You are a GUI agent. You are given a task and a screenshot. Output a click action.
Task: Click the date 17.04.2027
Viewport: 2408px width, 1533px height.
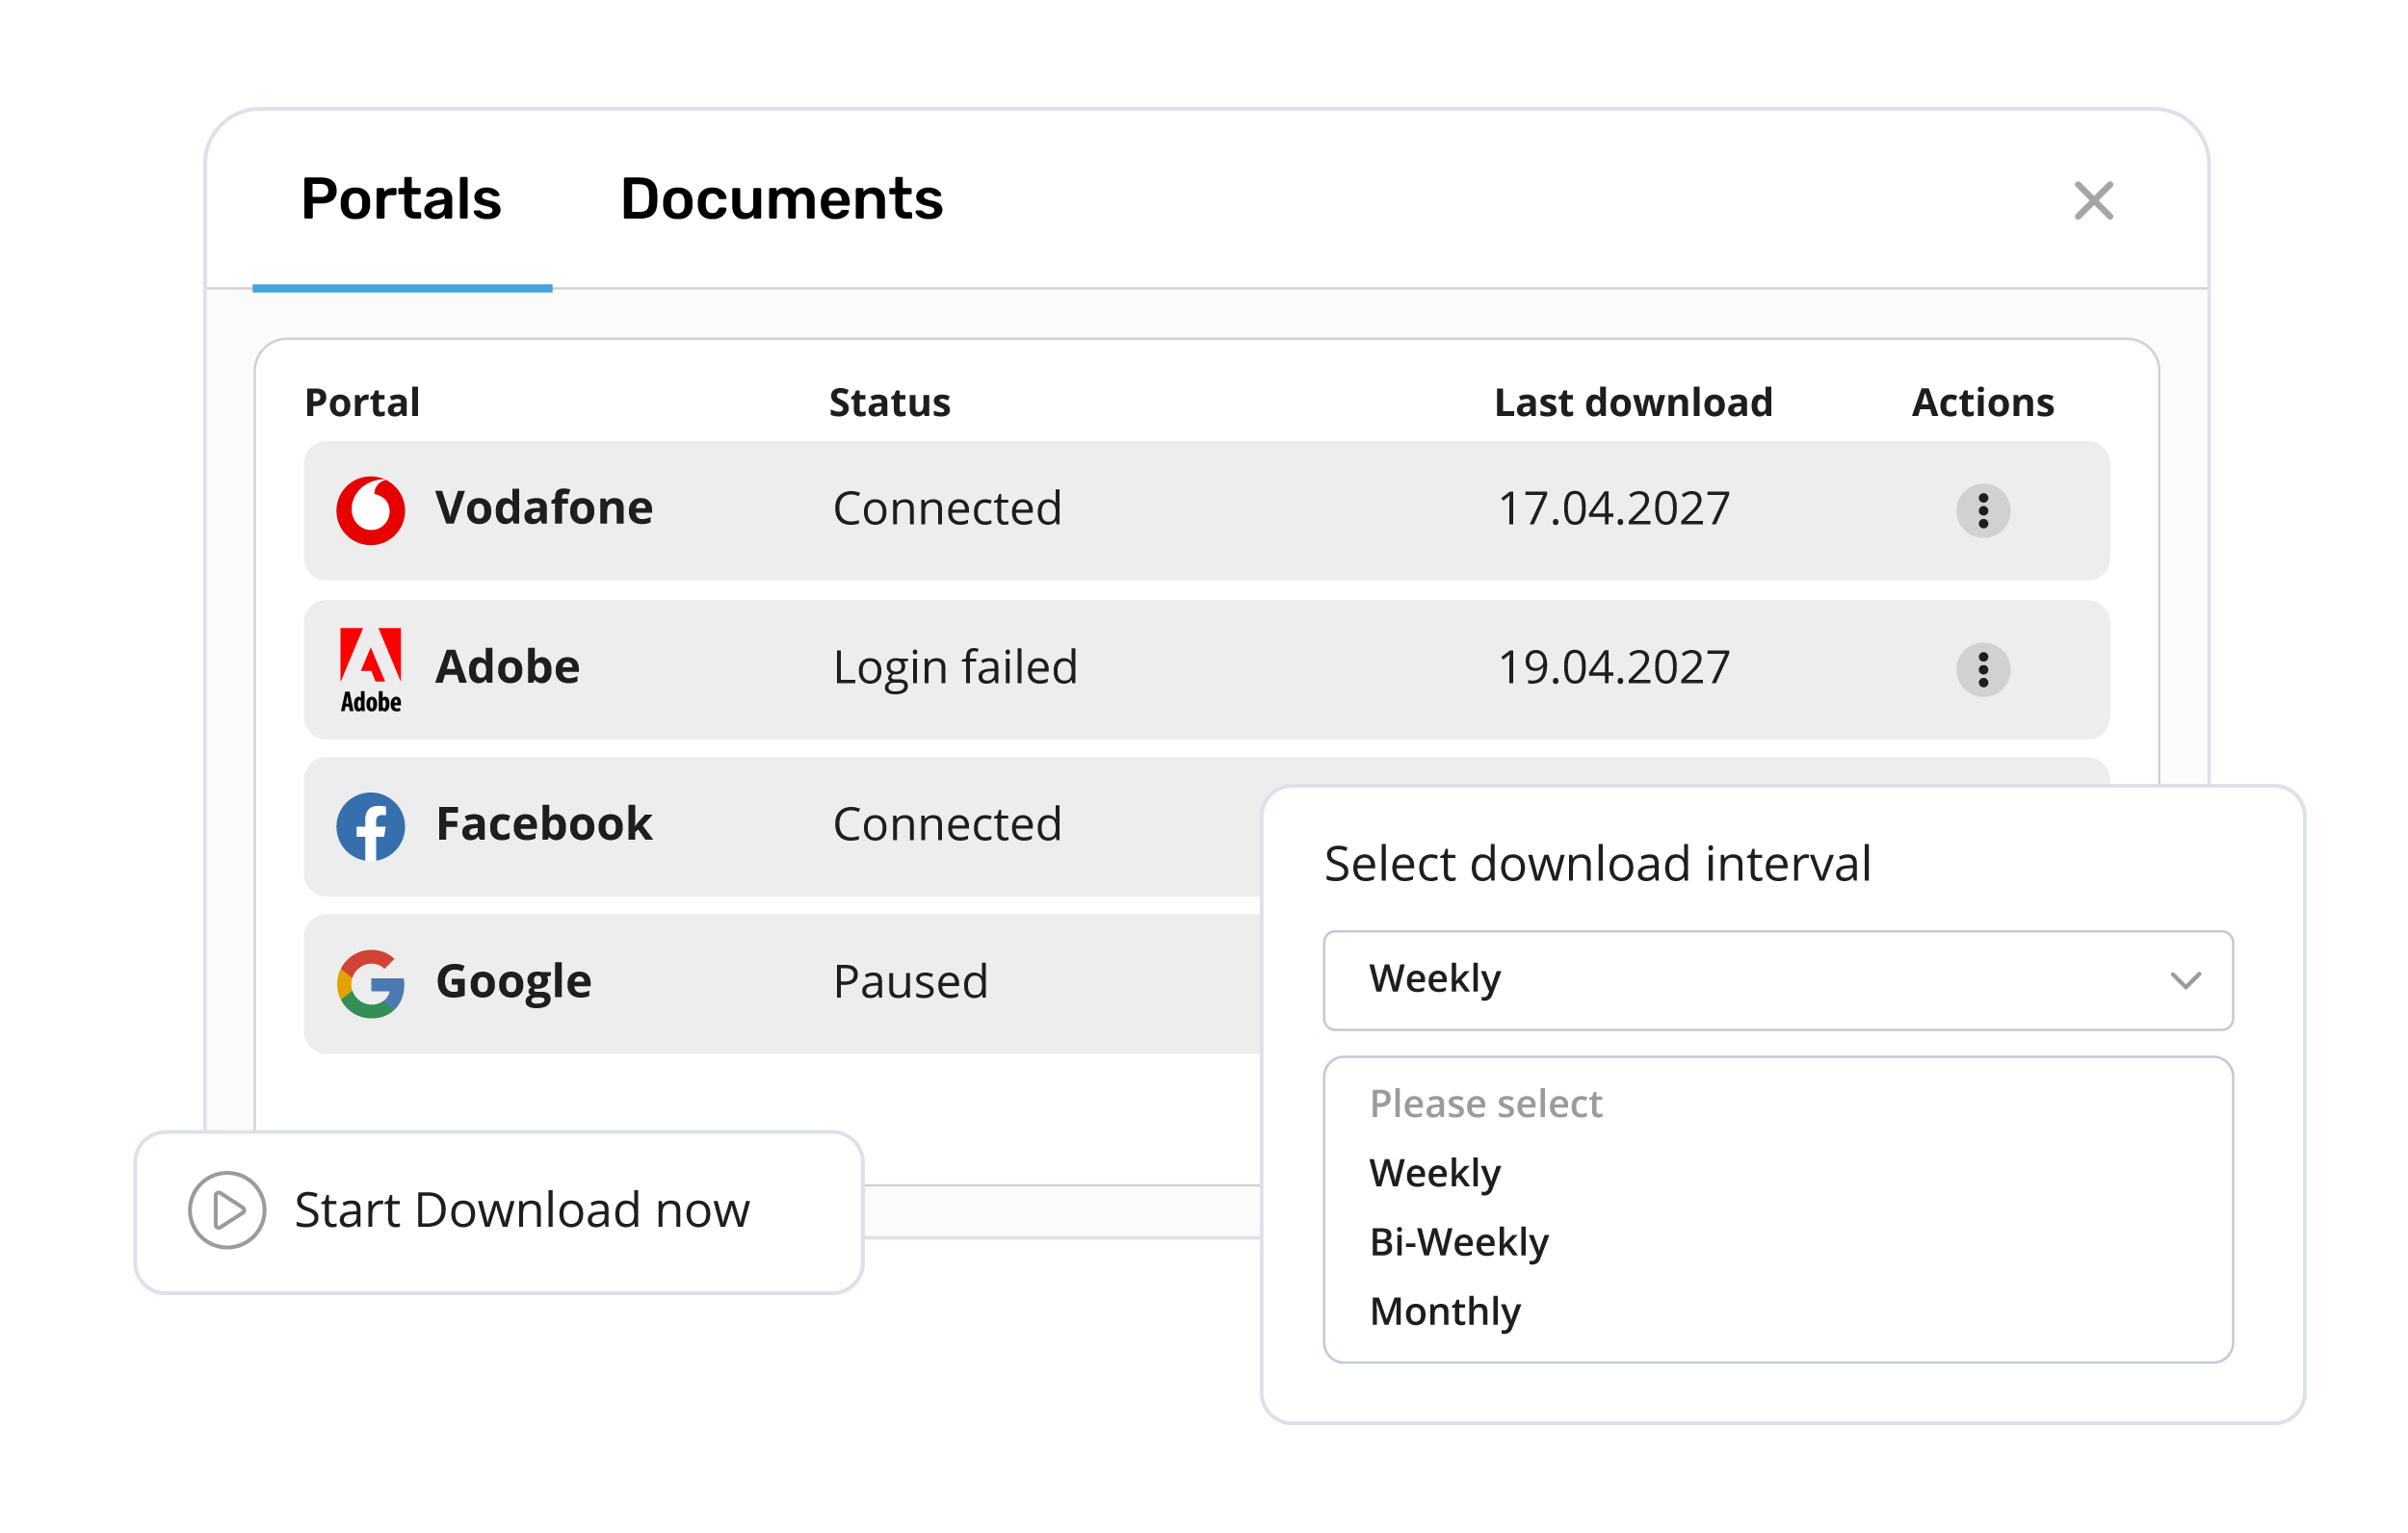(x=1613, y=508)
